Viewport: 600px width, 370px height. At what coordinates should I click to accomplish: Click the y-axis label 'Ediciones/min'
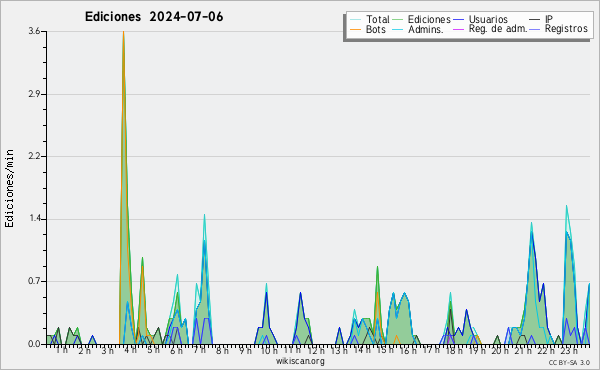(x=9, y=189)
